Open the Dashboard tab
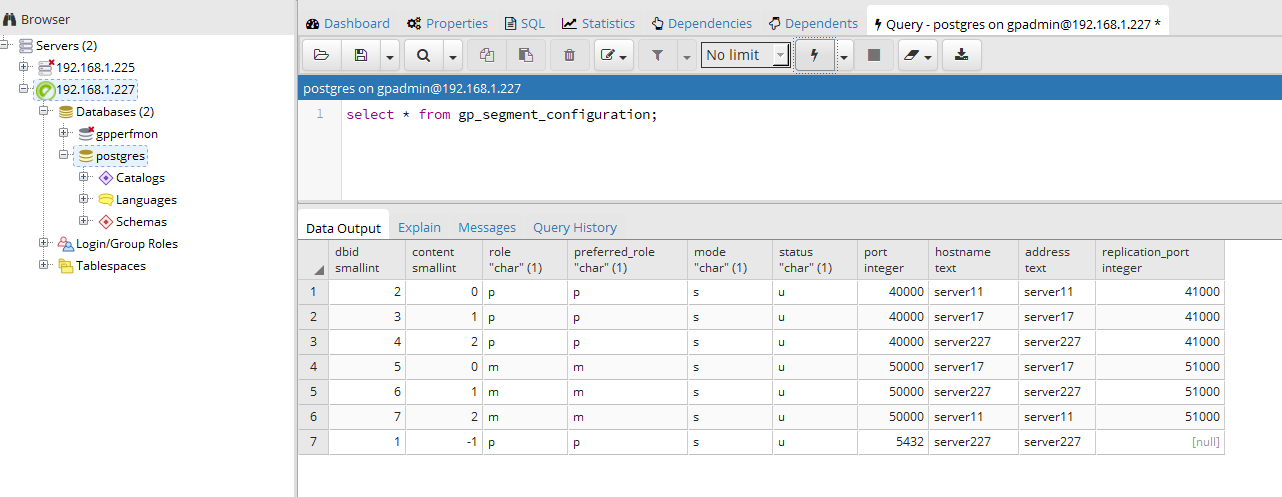Viewport: 1282px width, 497px height. 347,23
